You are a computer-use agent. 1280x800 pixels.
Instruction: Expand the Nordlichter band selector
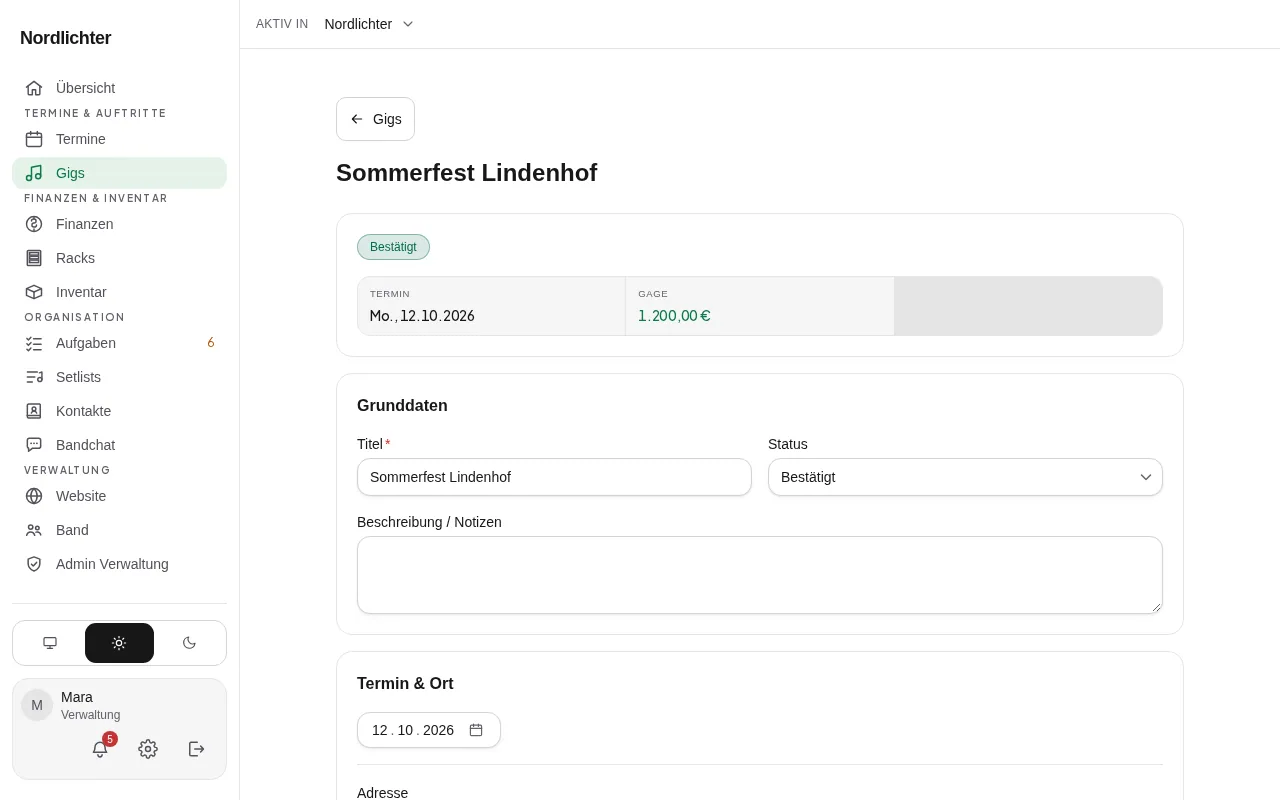coord(369,24)
